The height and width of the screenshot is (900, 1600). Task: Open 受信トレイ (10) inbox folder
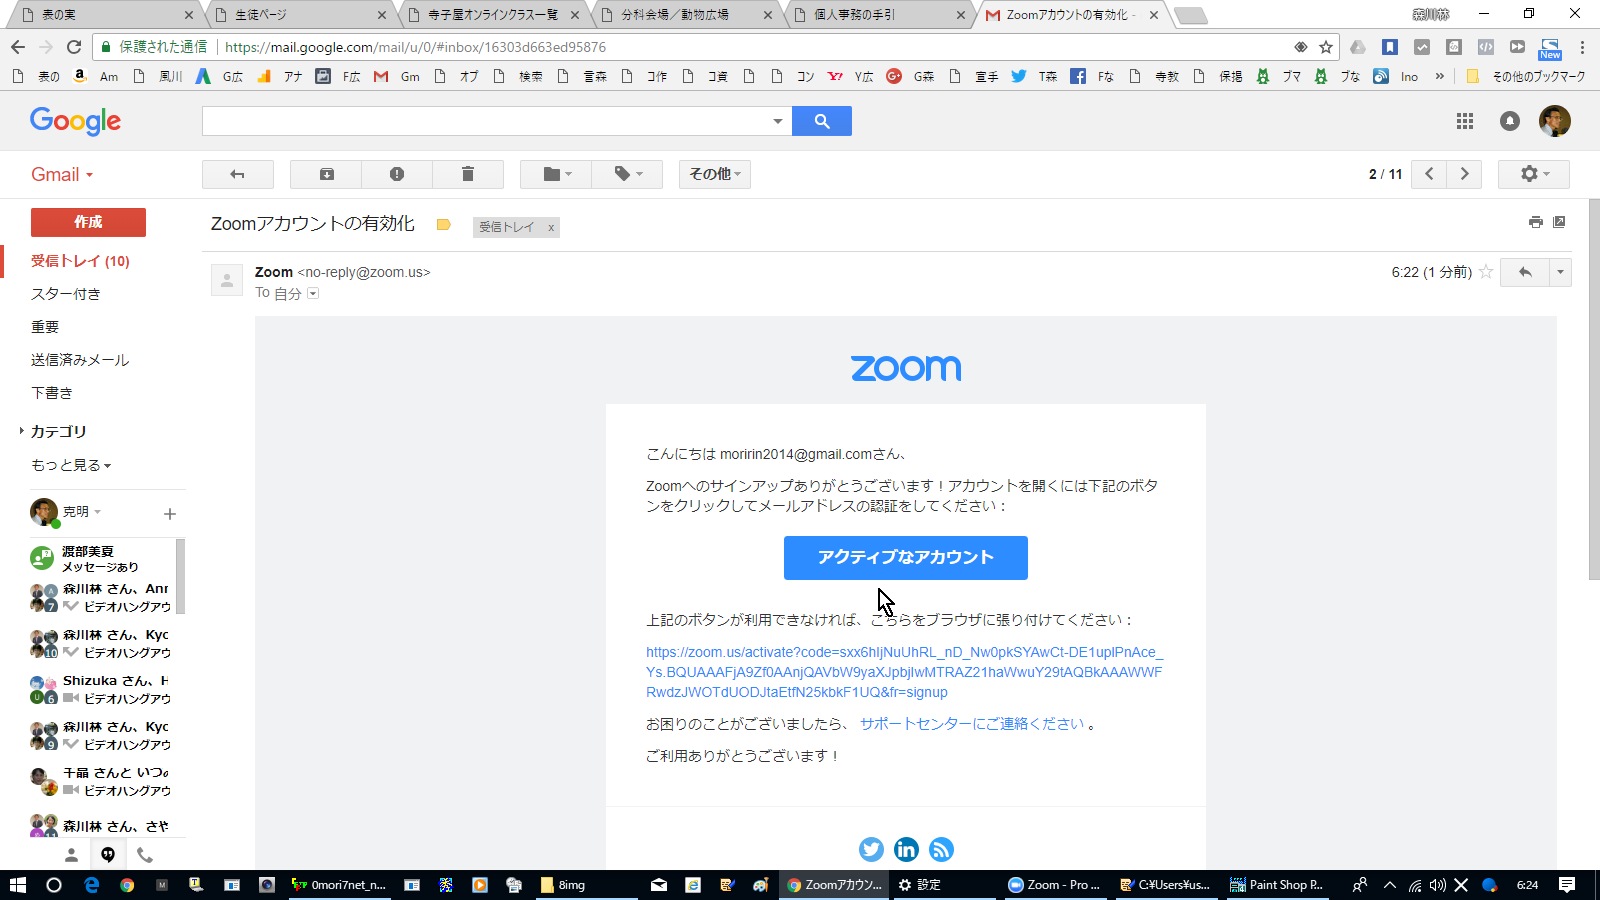[x=80, y=261]
